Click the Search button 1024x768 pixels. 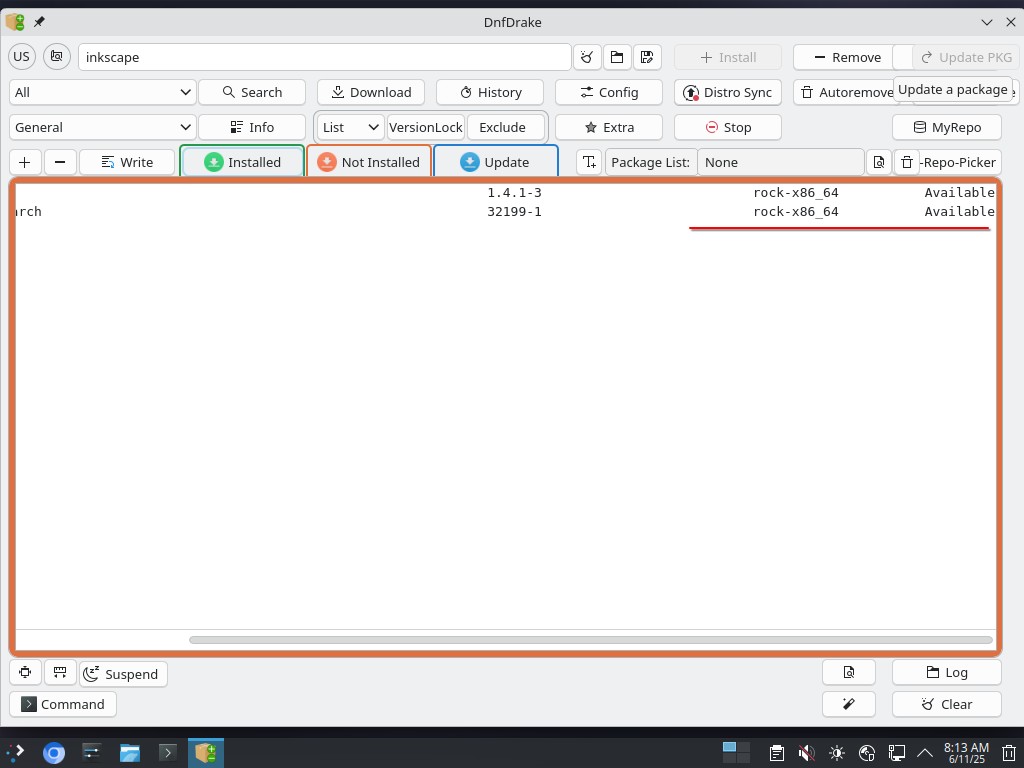pyautogui.click(x=251, y=92)
